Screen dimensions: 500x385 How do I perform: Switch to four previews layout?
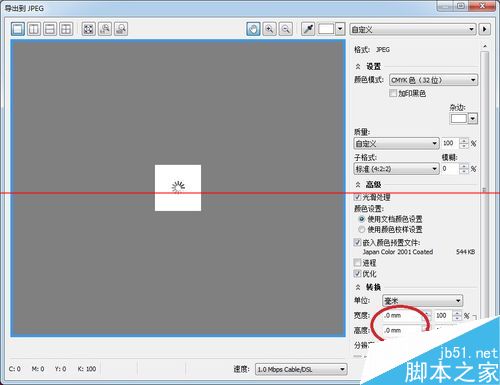coord(66,29)
